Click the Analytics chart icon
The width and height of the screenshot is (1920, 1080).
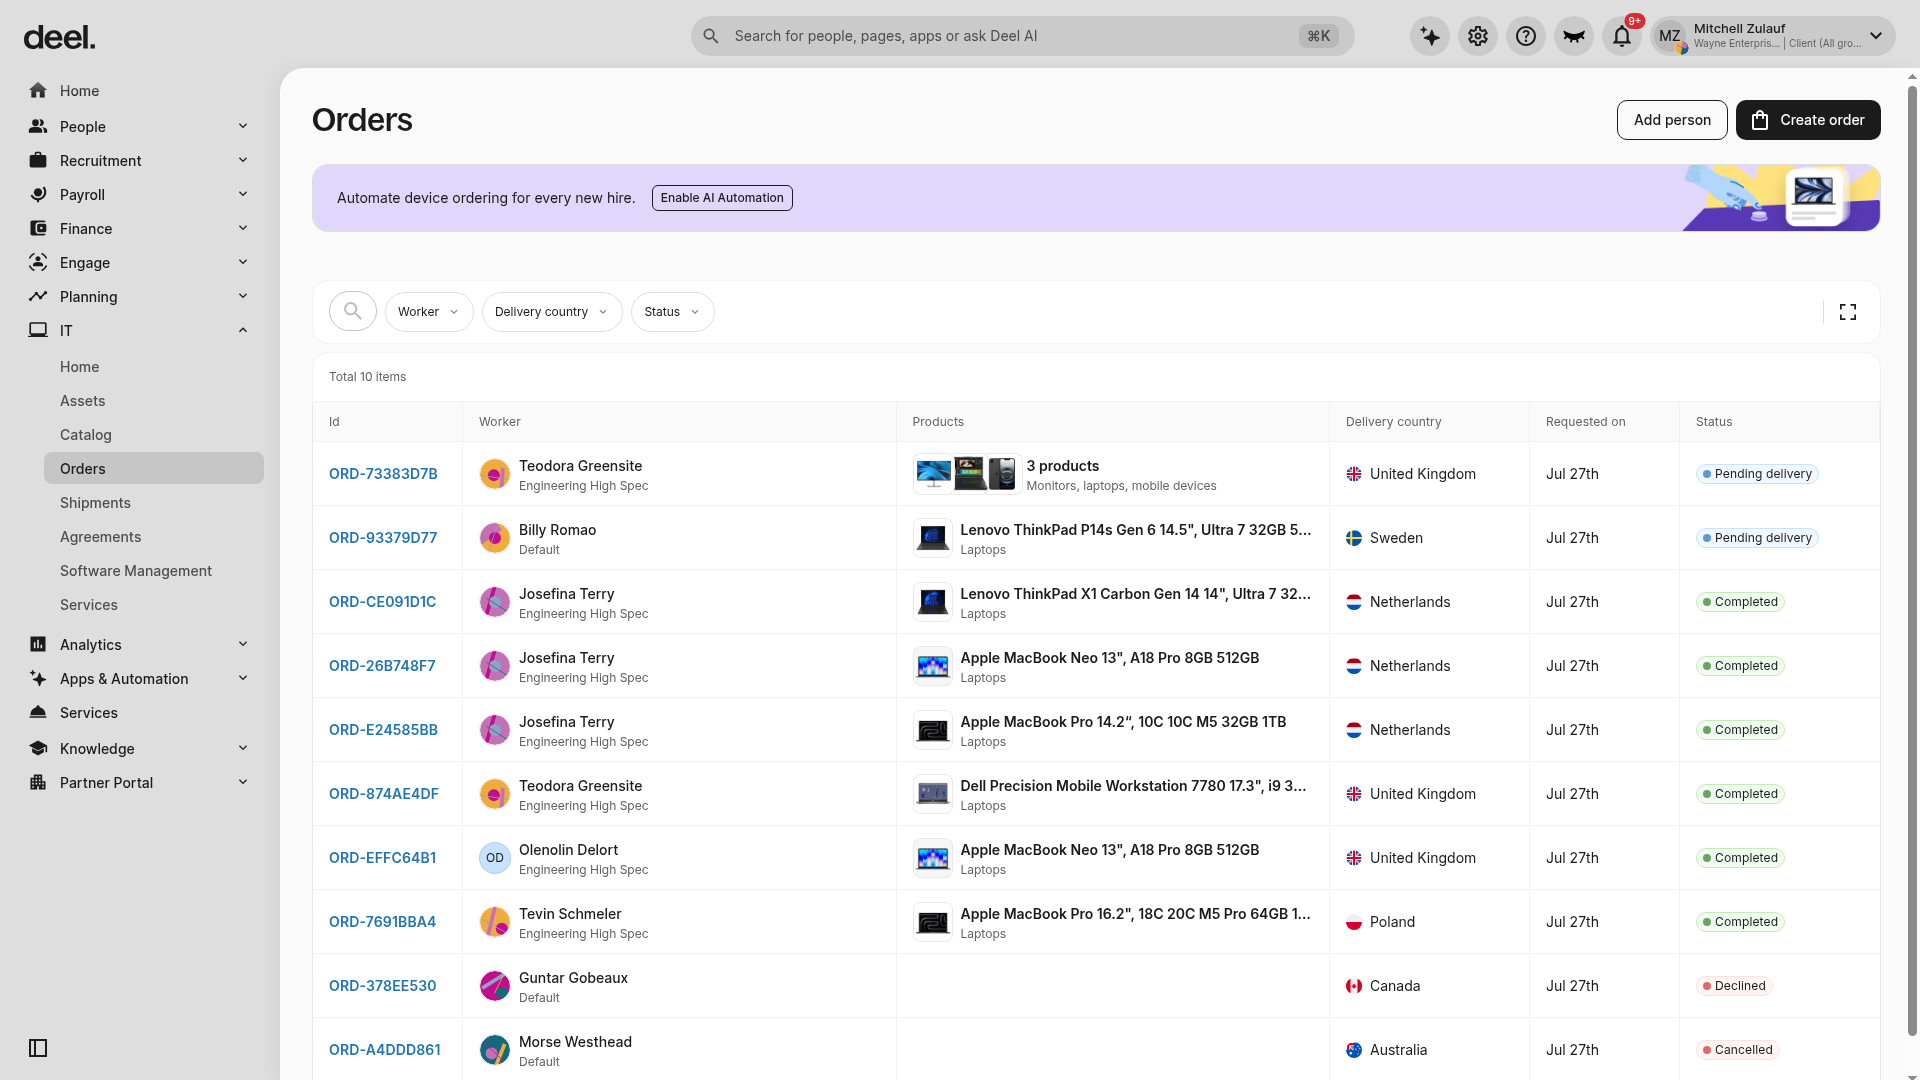38,644
